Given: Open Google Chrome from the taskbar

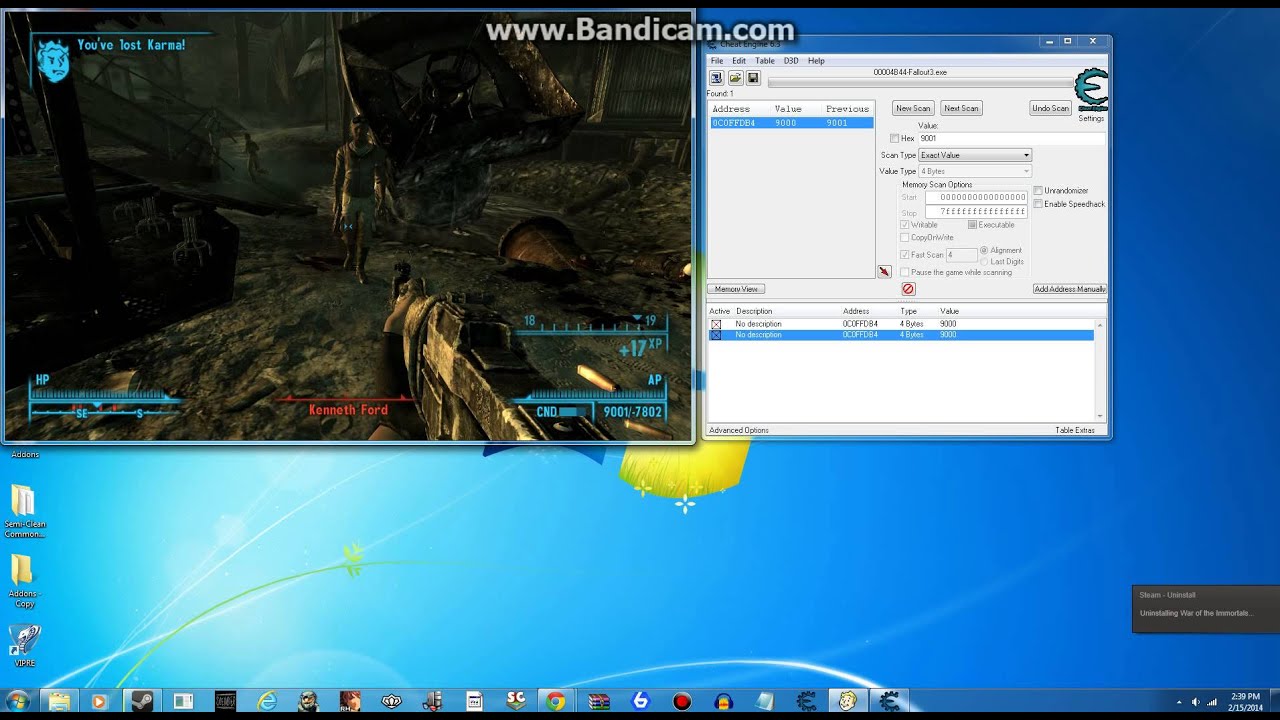Looking at the screenshot, I should 555,701.
